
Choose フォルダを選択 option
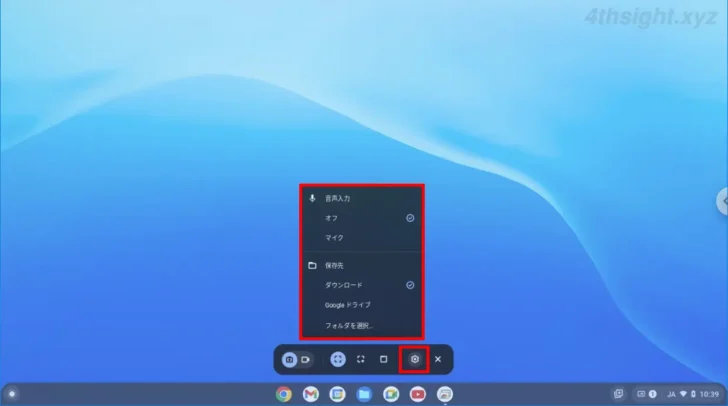(362, 326)
